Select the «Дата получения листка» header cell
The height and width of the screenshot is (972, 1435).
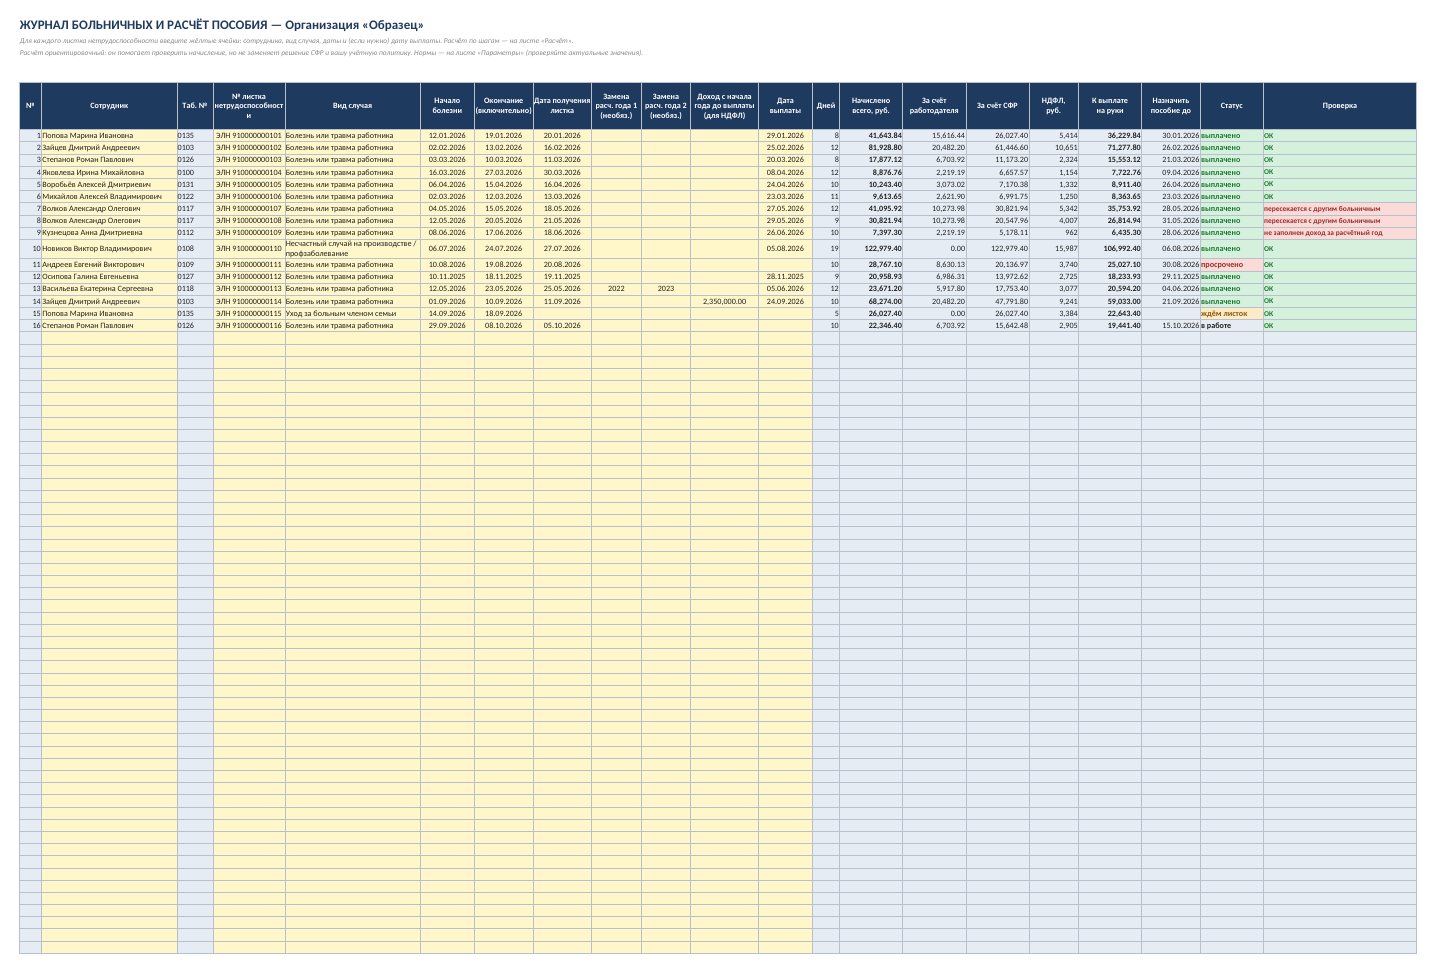(x=562, y=105)
